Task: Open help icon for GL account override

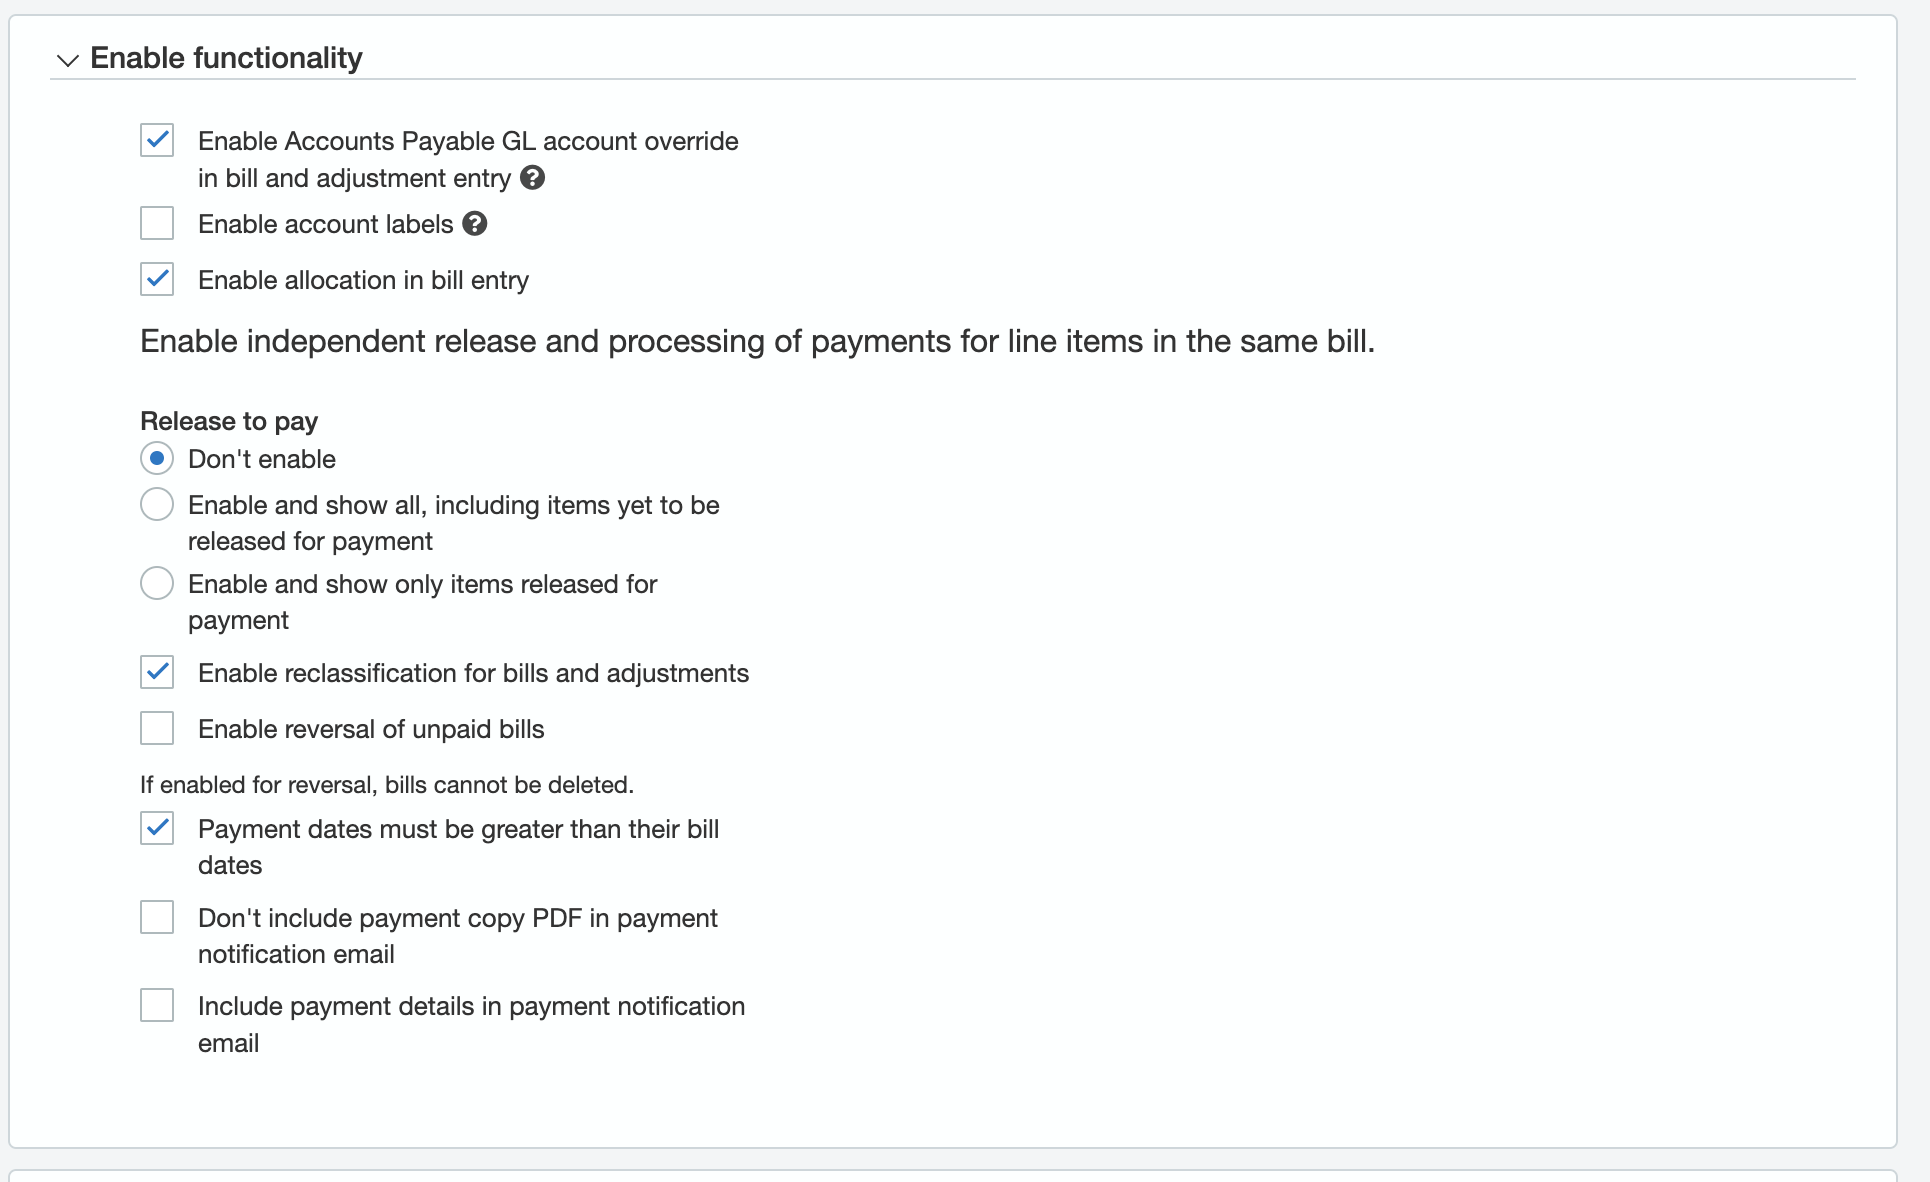Action: pos(533,178)
